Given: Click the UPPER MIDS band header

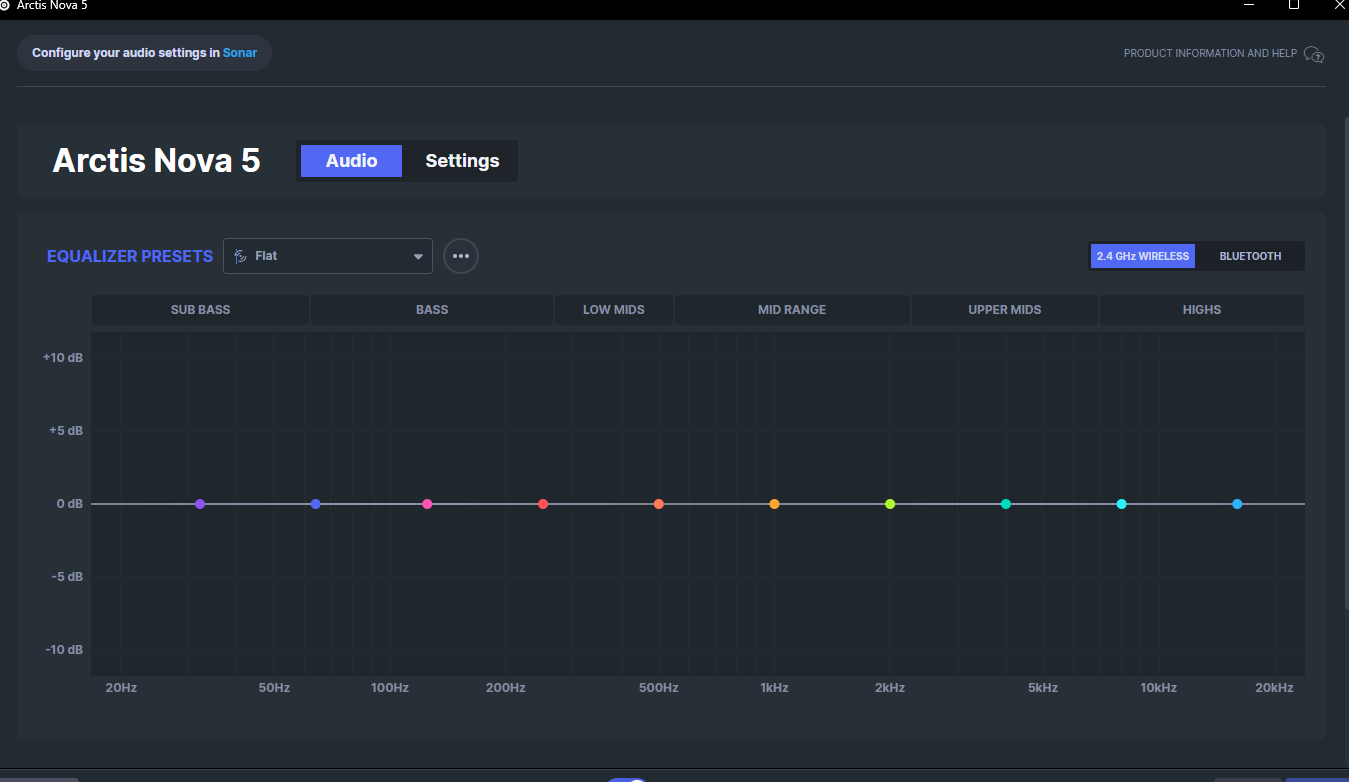Looking at the screenshot, I should point(1005,310).
